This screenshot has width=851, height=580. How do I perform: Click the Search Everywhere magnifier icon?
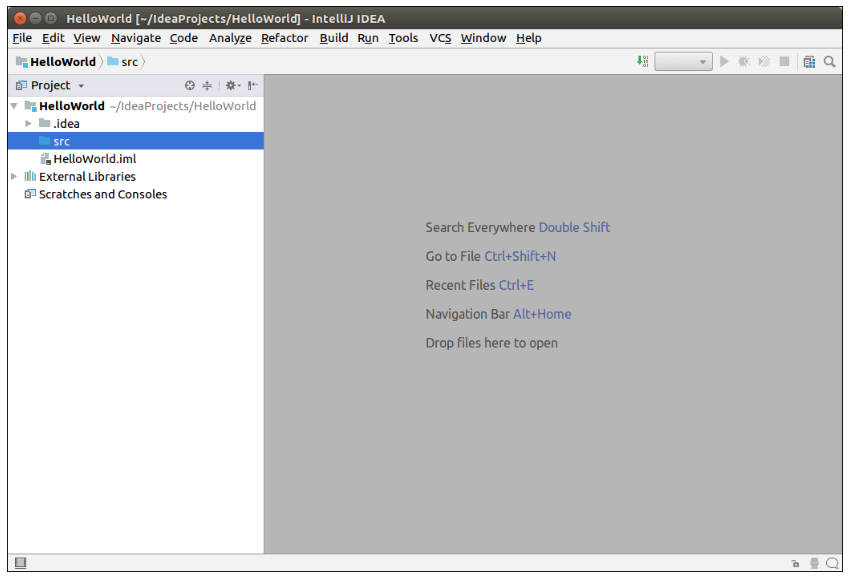(x=829, y=62)
